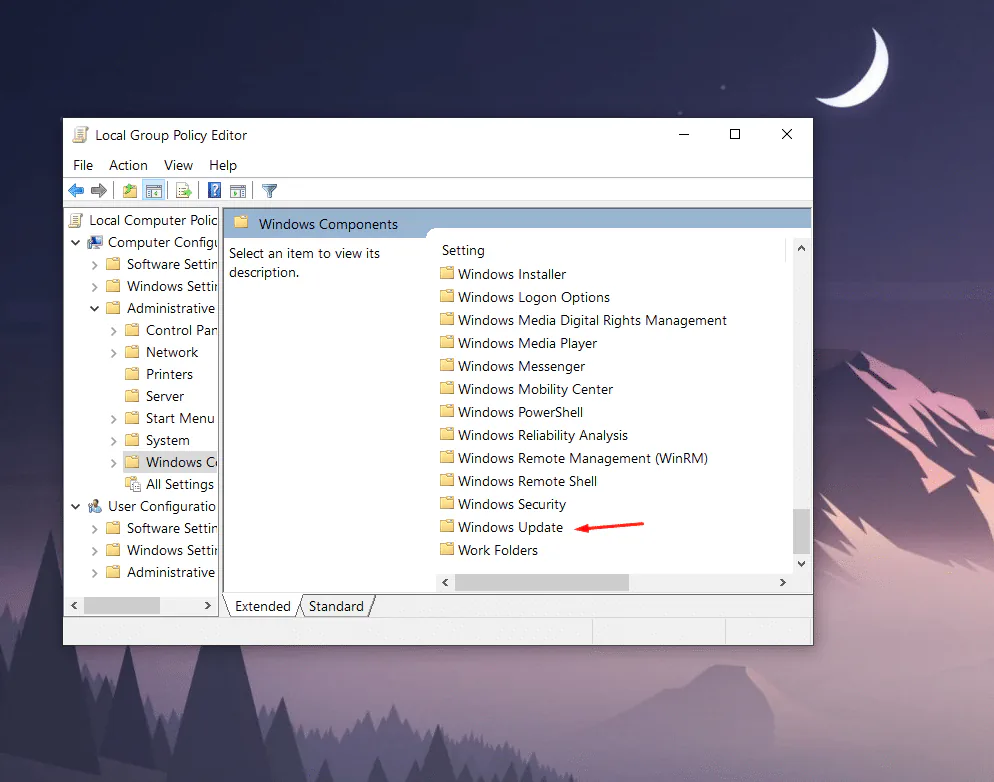The image size is (994, 782).
Task: Open the Help menu
Action: 223,165
